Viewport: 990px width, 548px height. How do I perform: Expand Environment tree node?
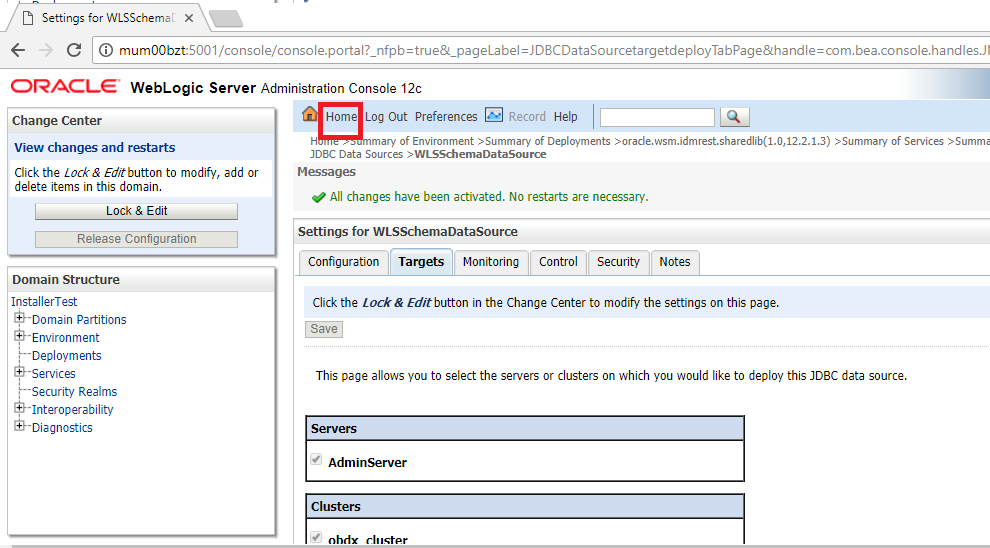coord(20,335)
